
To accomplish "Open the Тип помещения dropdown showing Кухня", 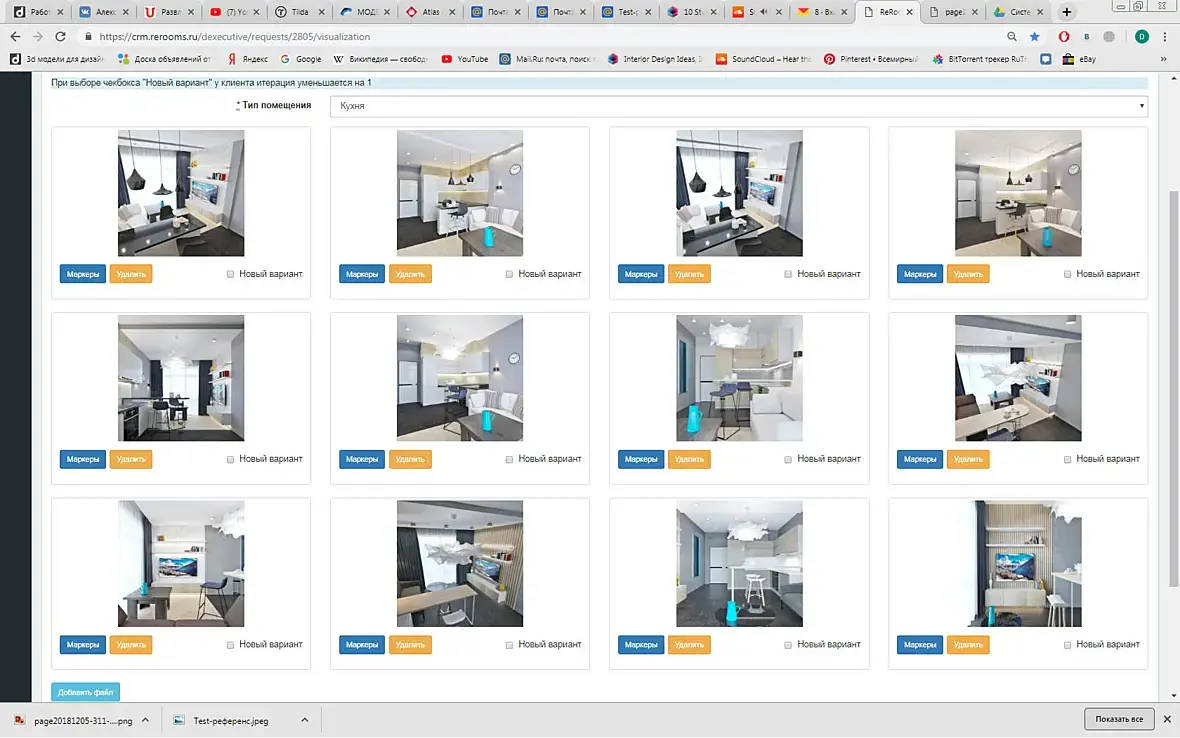I will click(739, 106).
